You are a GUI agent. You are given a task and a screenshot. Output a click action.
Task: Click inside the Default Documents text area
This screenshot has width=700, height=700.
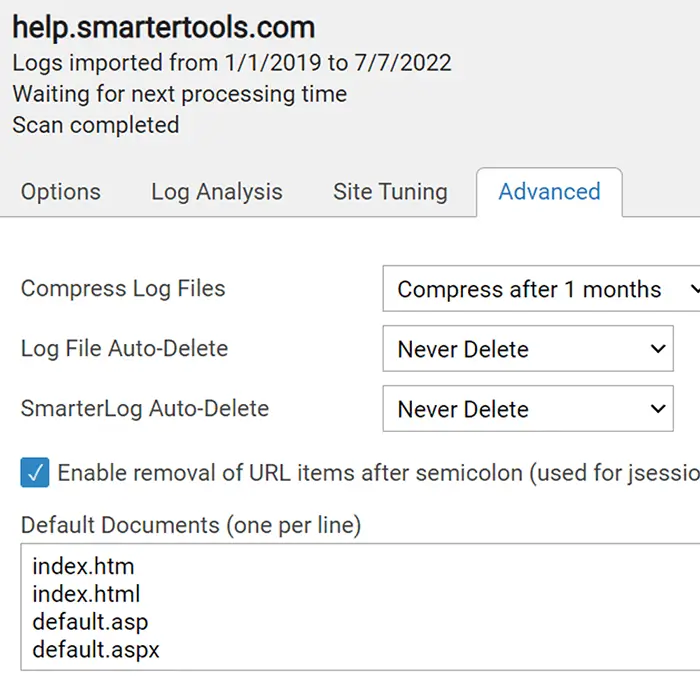coord(360,607)
